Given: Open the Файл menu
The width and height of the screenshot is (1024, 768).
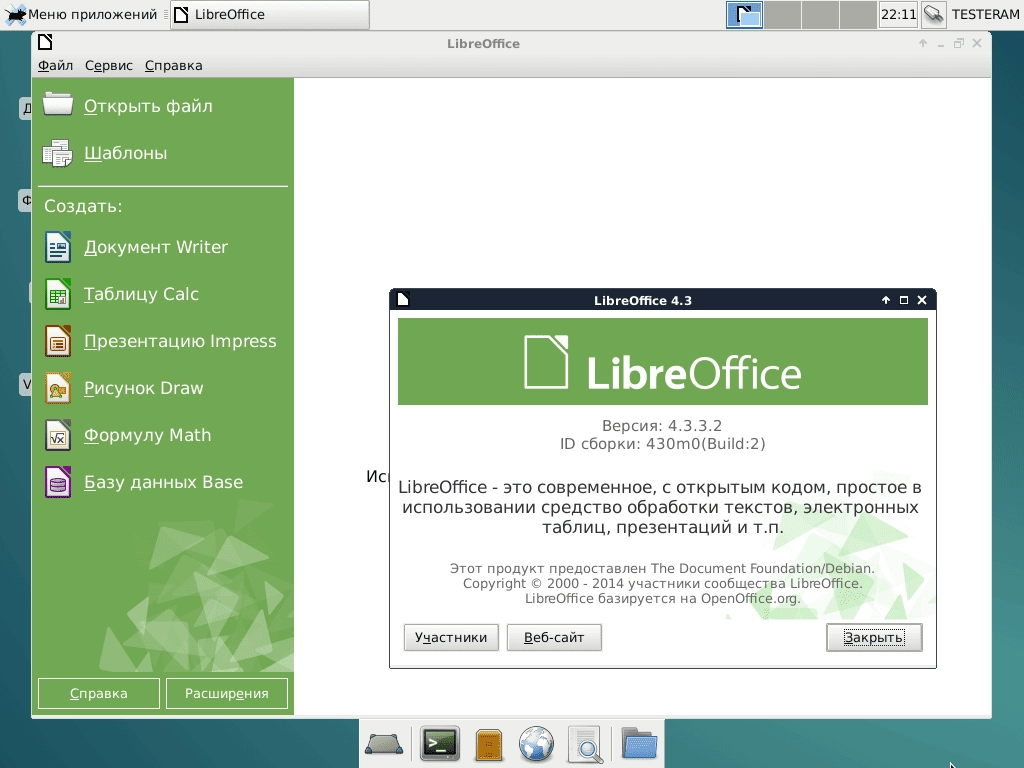Looking at the screenshot, I should pyautogui.click(x=56, y=65).
